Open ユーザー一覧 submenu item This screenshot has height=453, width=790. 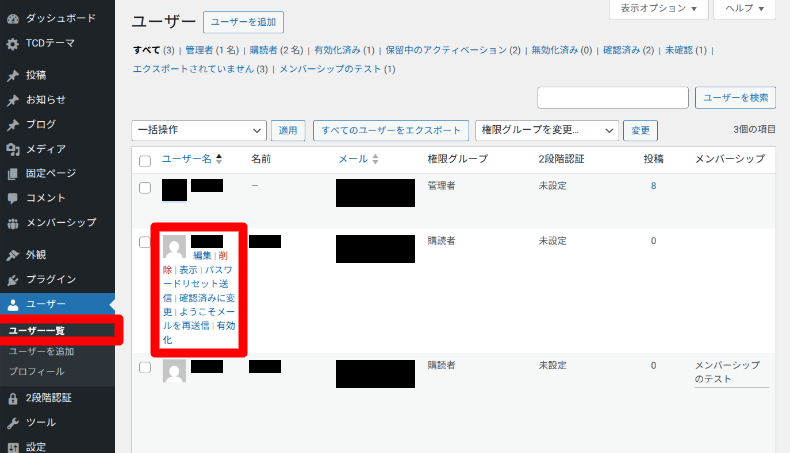(x=37, y=331)
